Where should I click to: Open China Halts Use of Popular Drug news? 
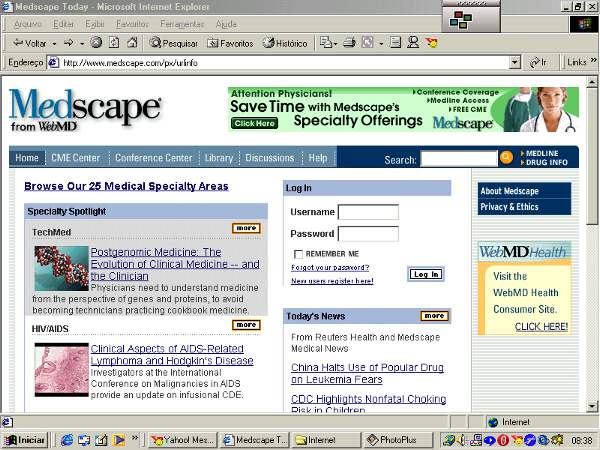pos(367,373)
